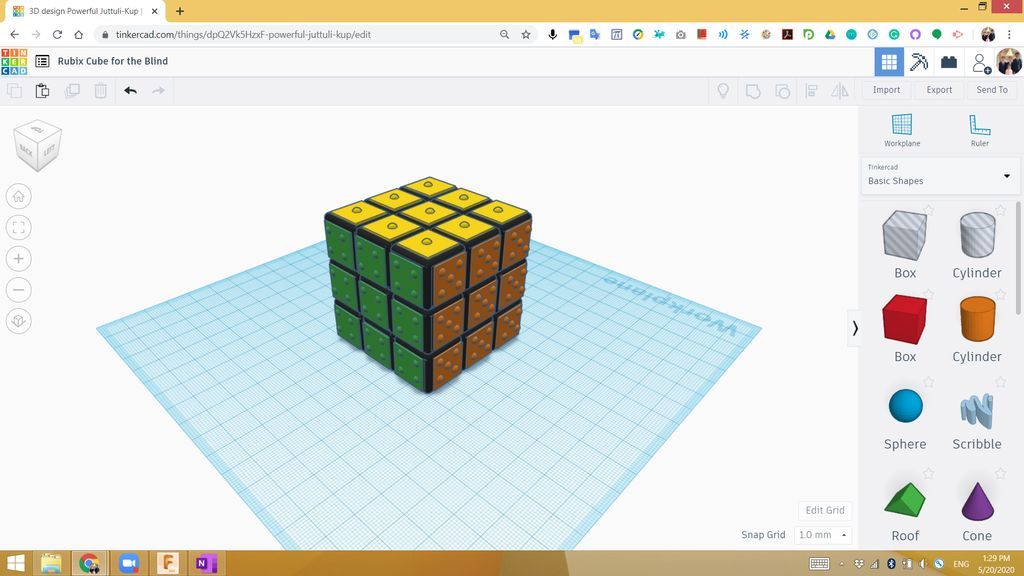Go to the browser home page
Screen dimensions: 1024x576
coord(78,35)
